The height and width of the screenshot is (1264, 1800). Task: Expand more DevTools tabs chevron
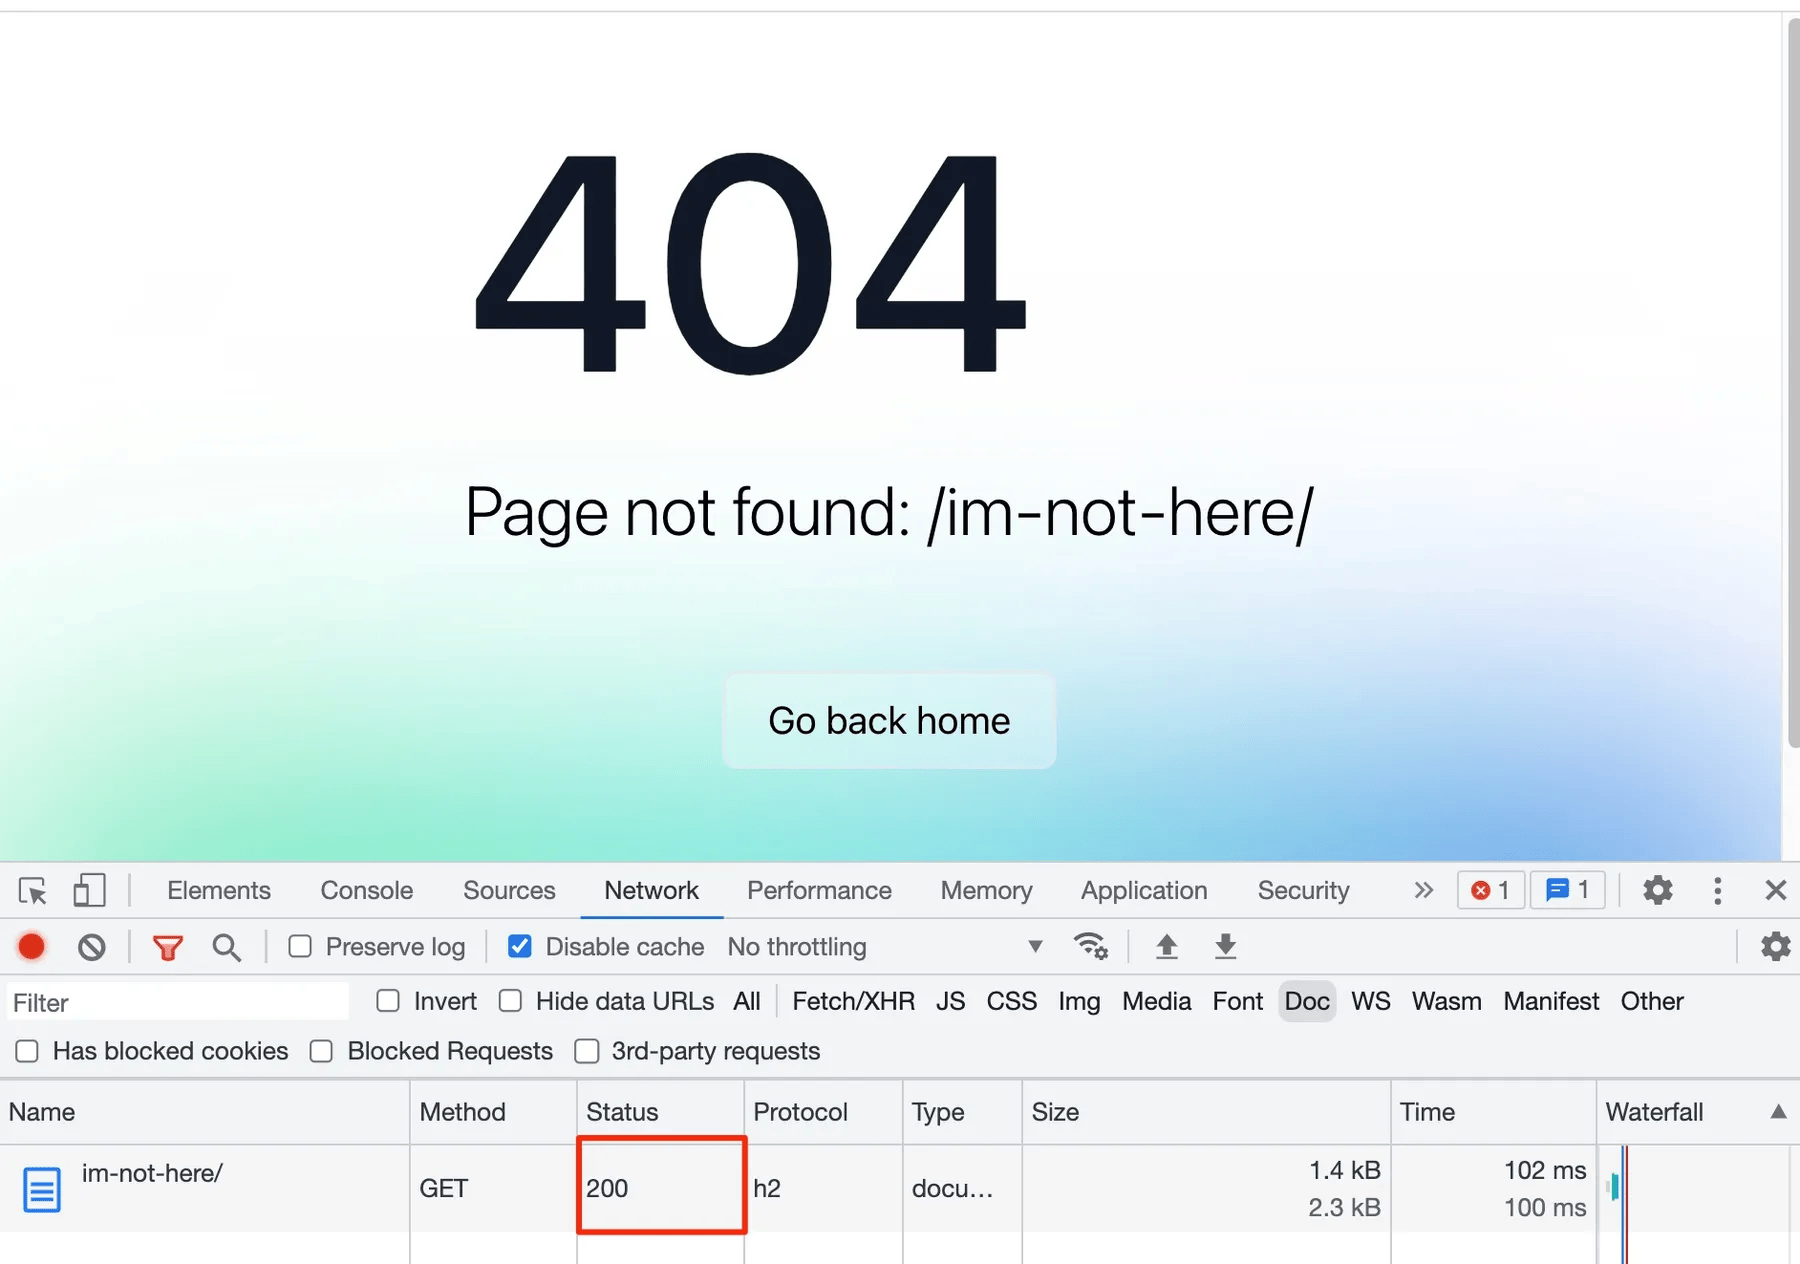click(1423, 890)
